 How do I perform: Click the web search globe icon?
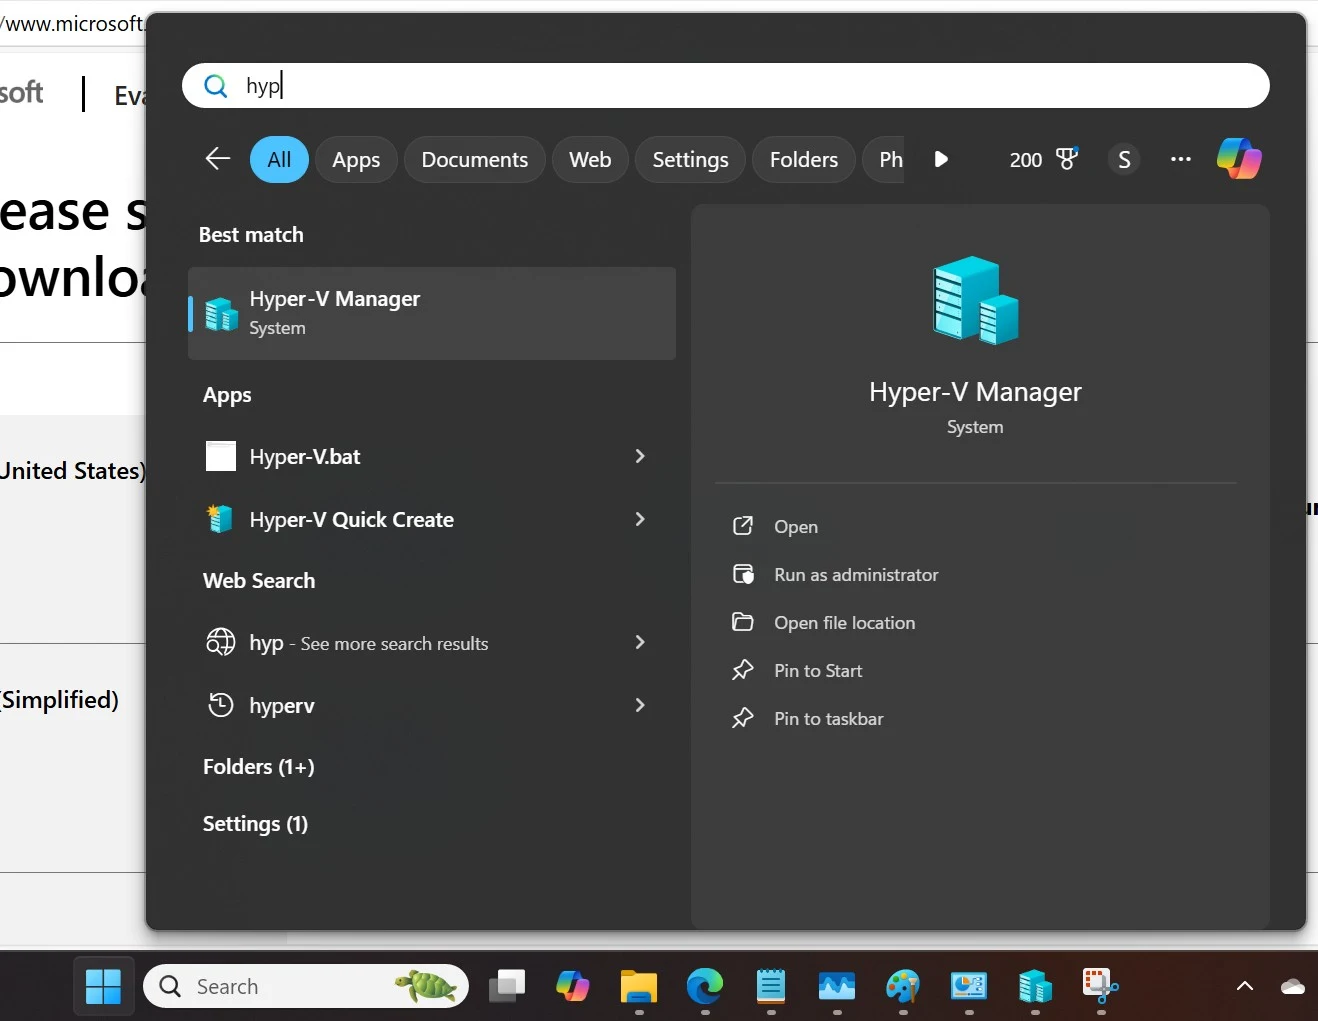(x=220, y=642)
